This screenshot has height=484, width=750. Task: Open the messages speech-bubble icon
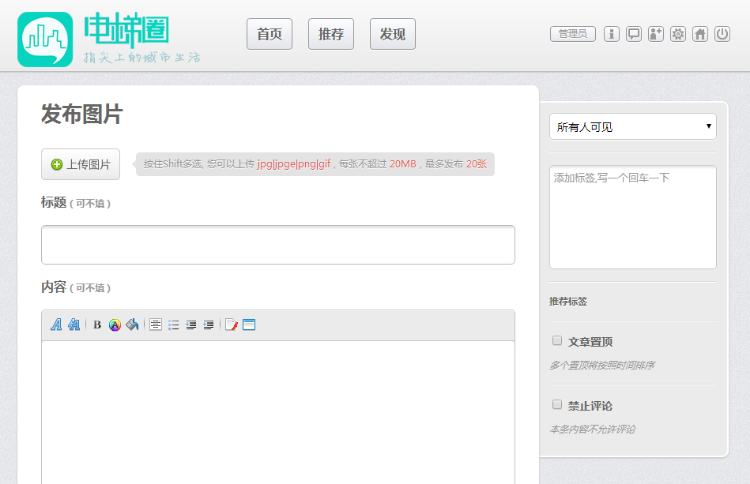634,34
